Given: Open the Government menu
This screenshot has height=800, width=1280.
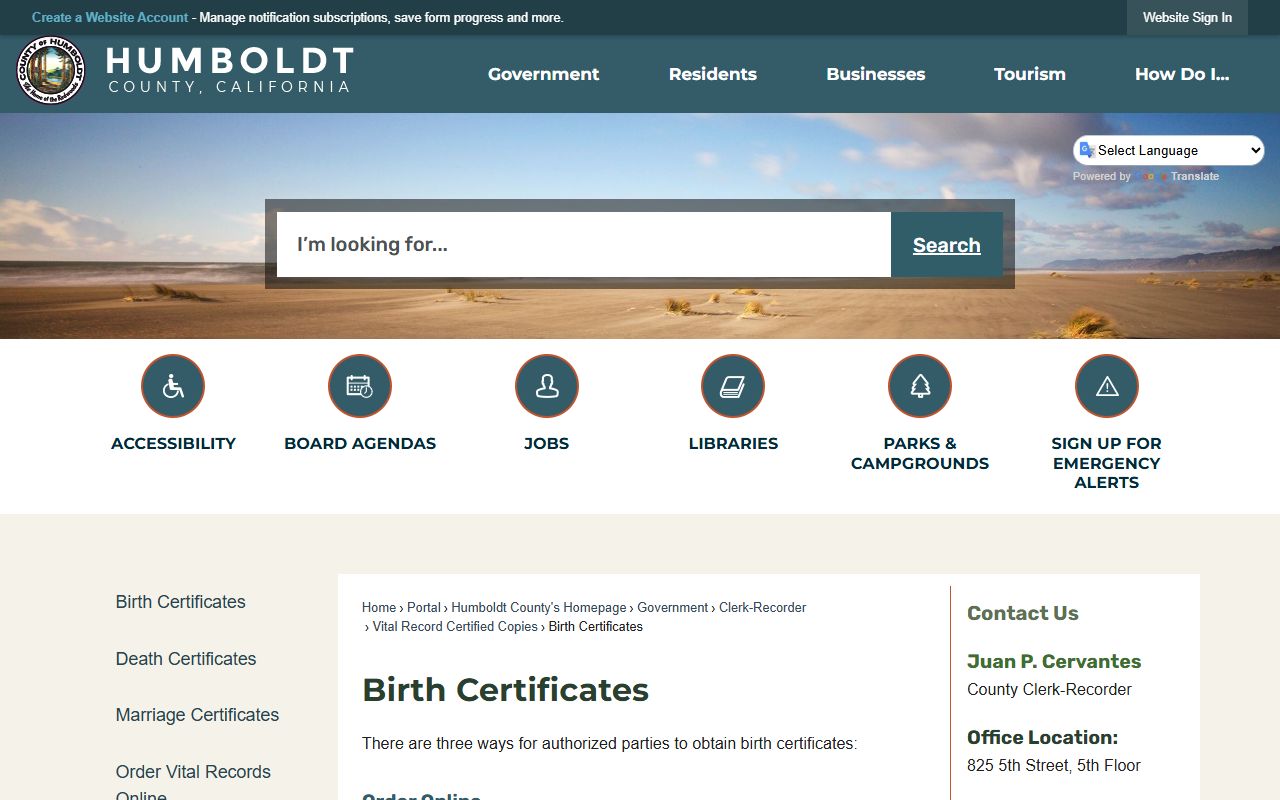Looking at the screenshot, I should click(x=544, y=74).
